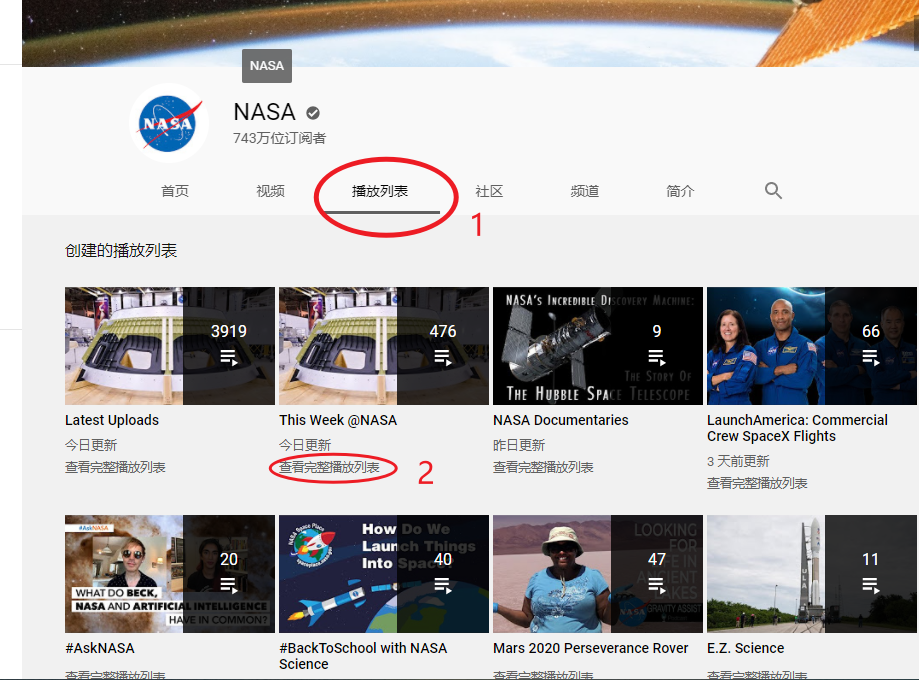Open the How Do We Launch Things thumbnail
The height and width of the screenshot is (680, 919).
(384, 574)
